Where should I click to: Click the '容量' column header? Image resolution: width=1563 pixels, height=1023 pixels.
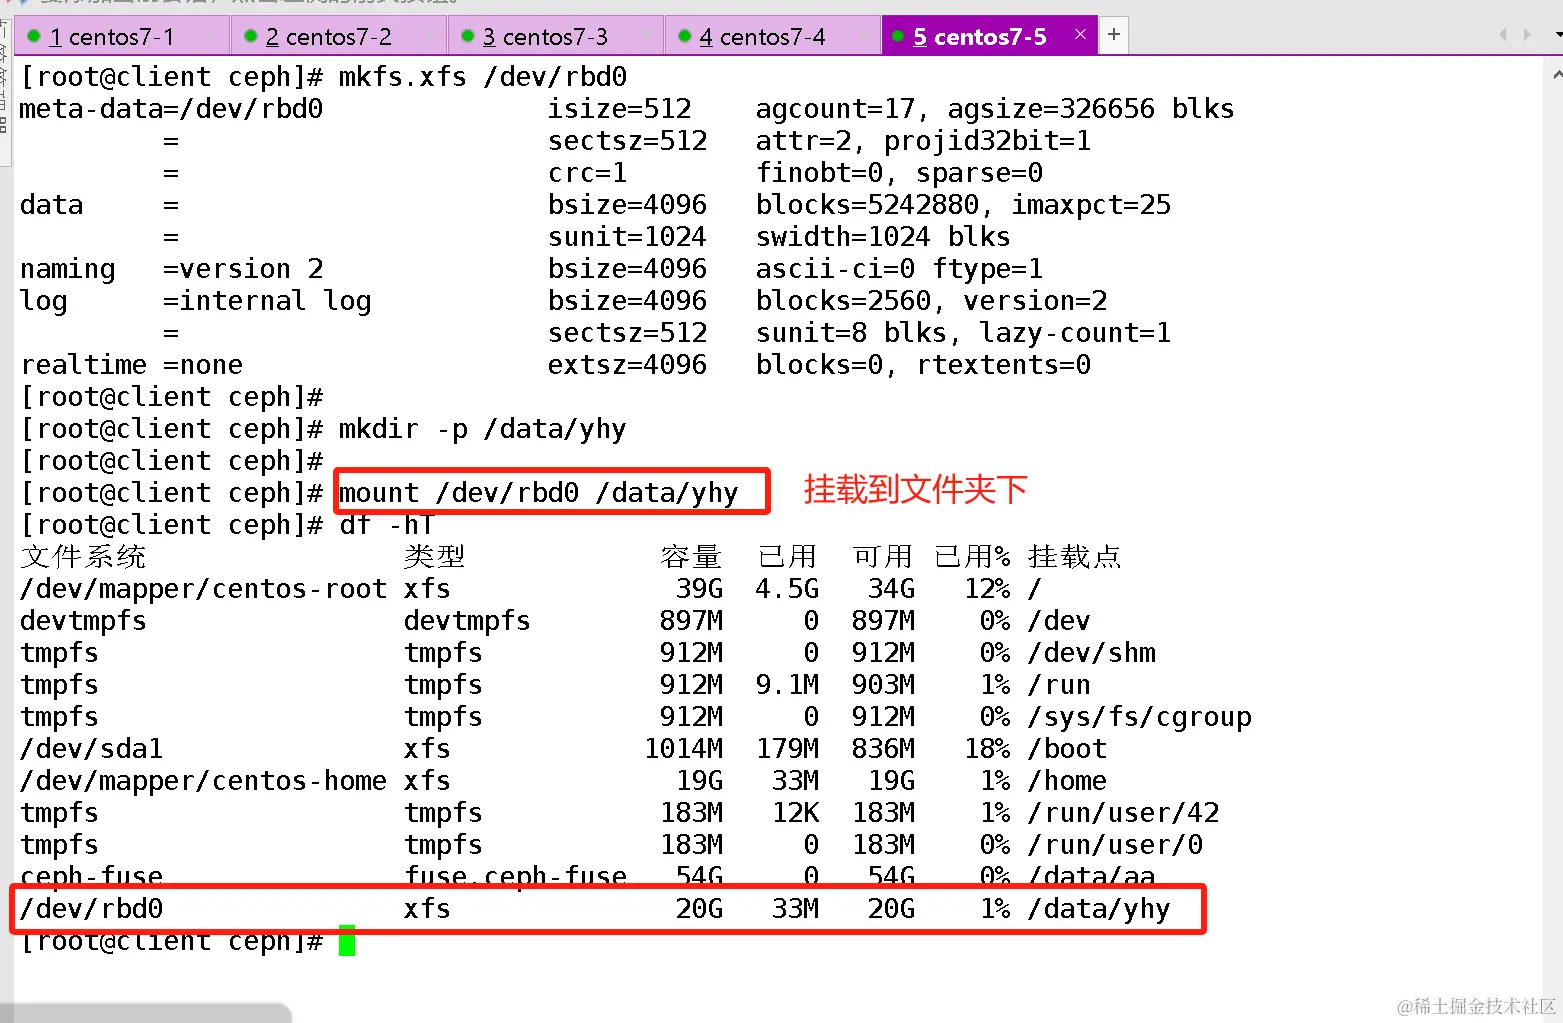691,557
